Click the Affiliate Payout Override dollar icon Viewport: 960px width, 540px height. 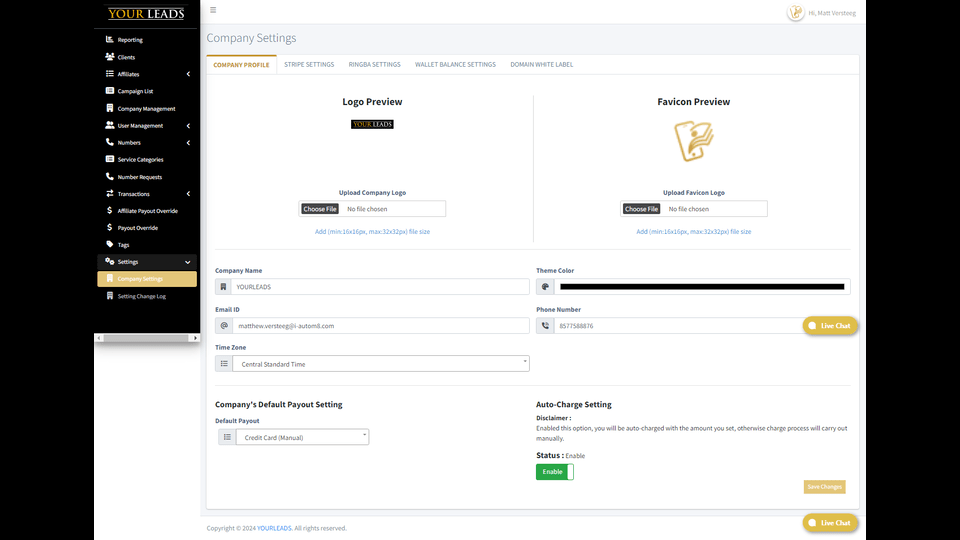coord(110,210)
